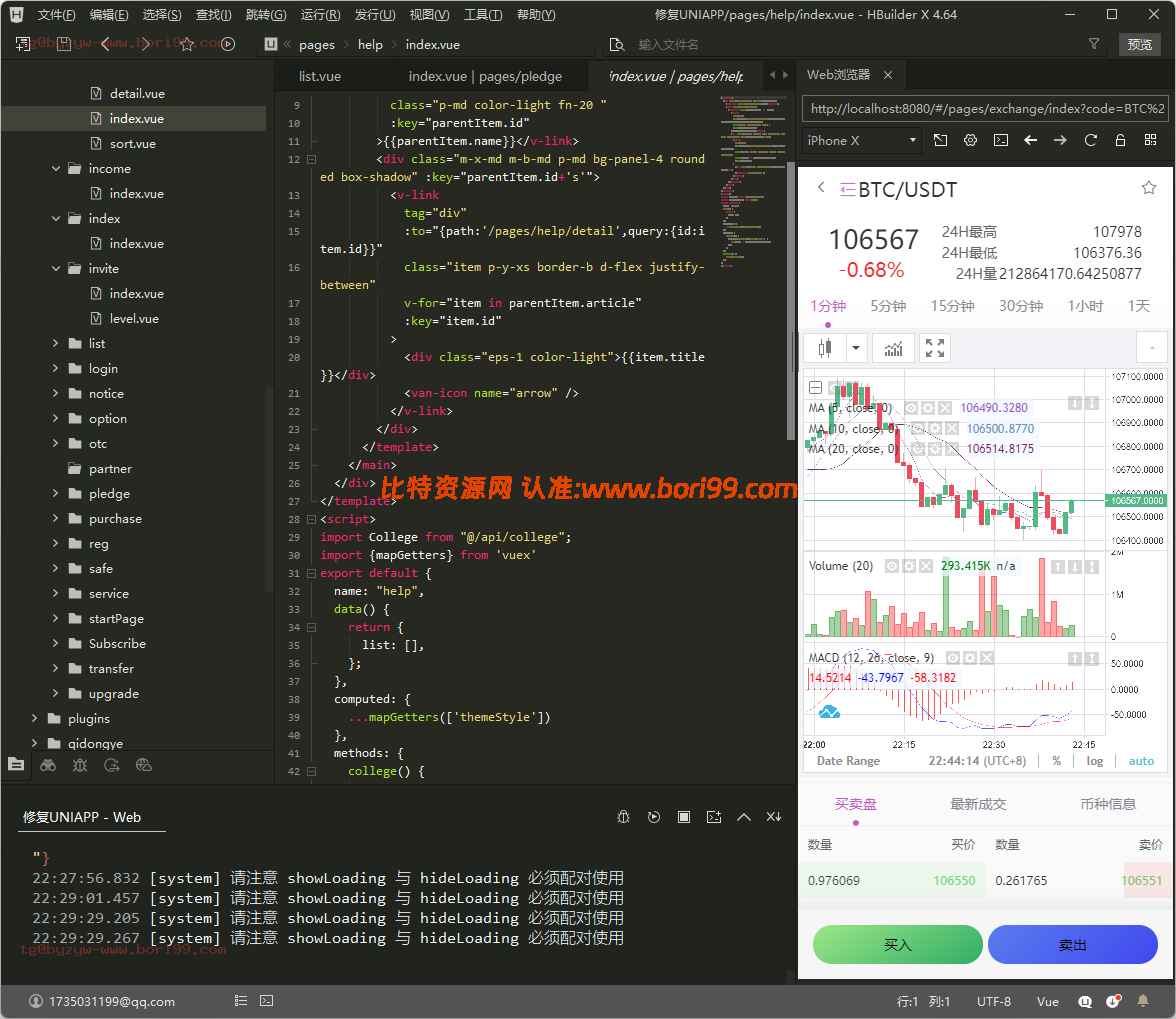Image resolution: width=1176 pixels, height=1019 pixels.
Task: Click the console close X-arrow icon
Action: 774,817
